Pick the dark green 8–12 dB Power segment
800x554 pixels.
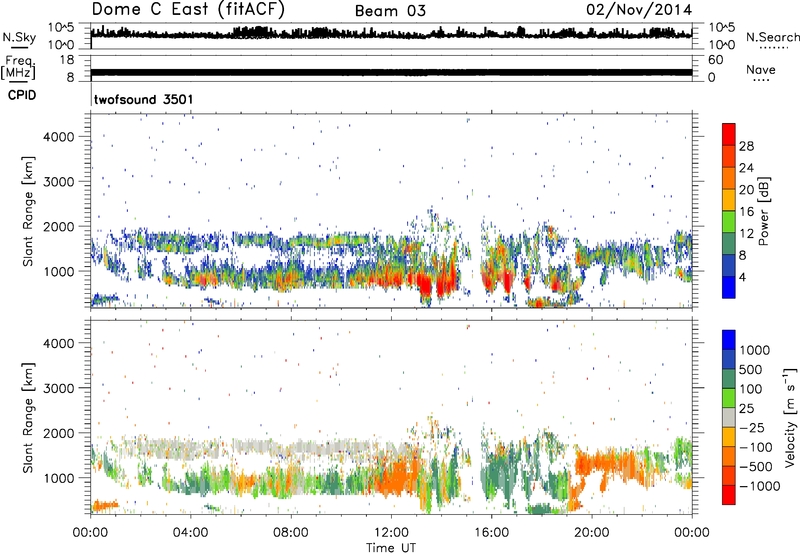point(729,243)
